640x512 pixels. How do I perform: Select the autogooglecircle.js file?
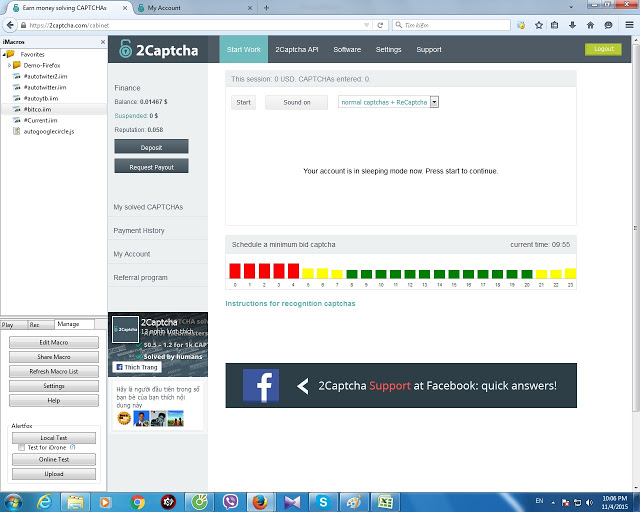coord(44,131)
